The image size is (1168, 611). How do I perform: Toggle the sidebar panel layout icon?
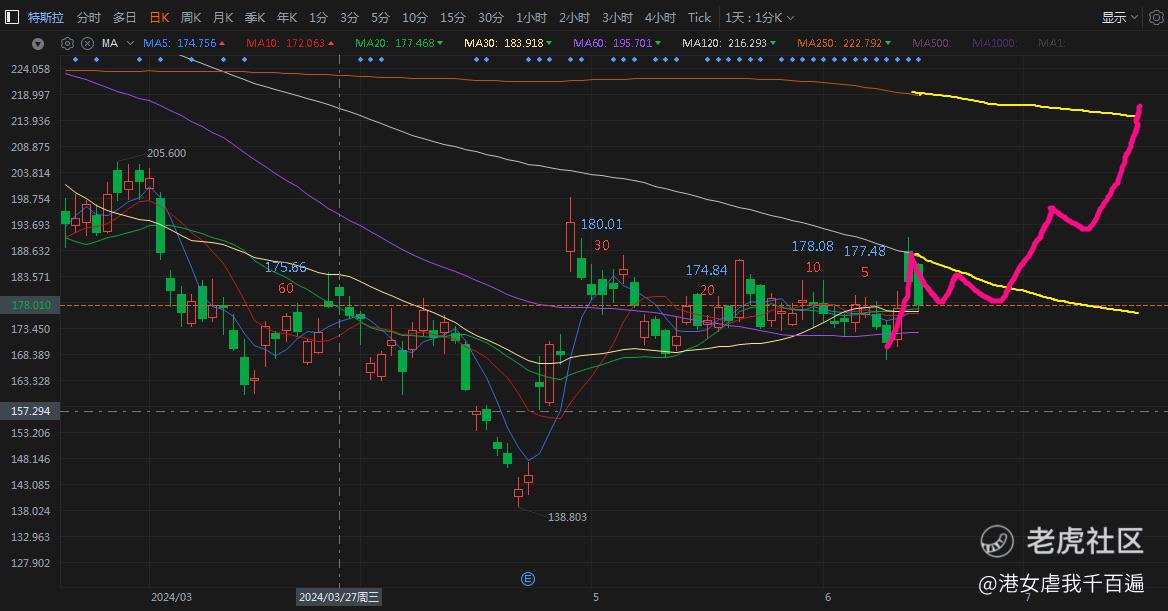coord(12,16)
